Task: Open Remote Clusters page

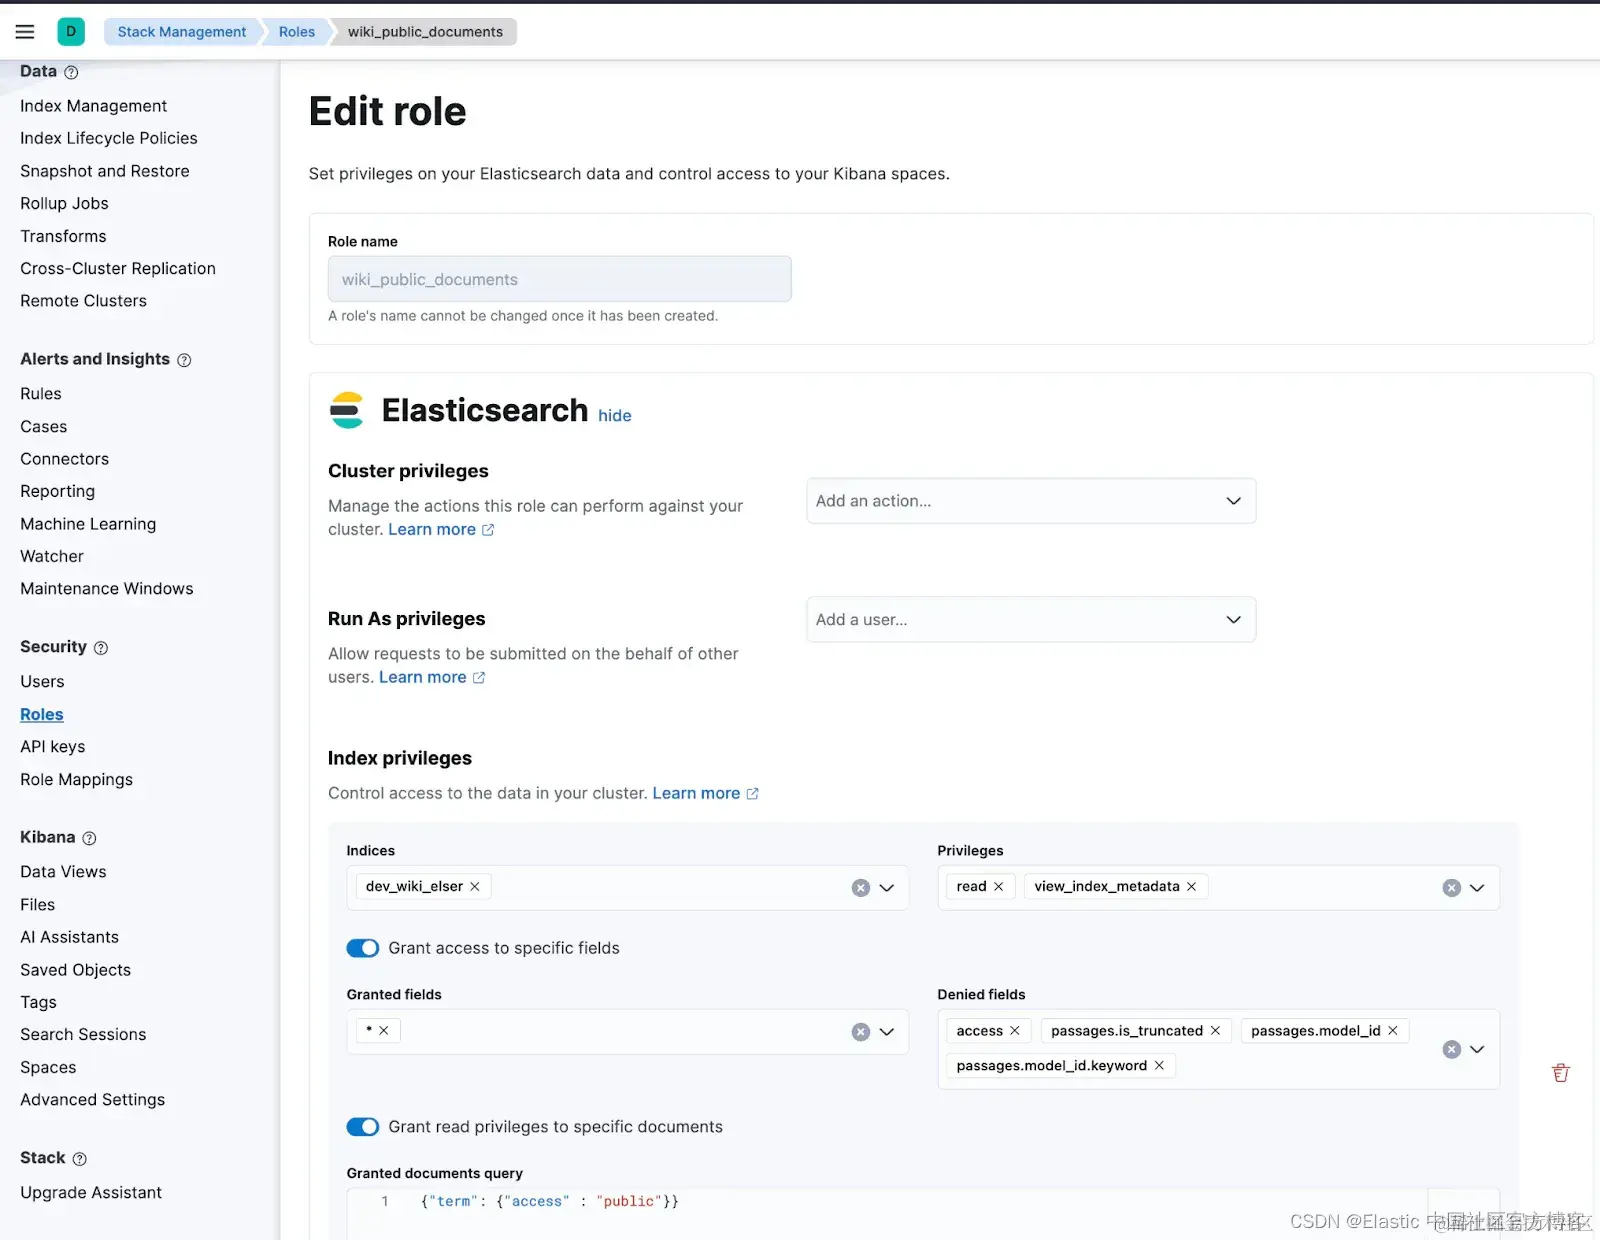Action: point(83,301)
